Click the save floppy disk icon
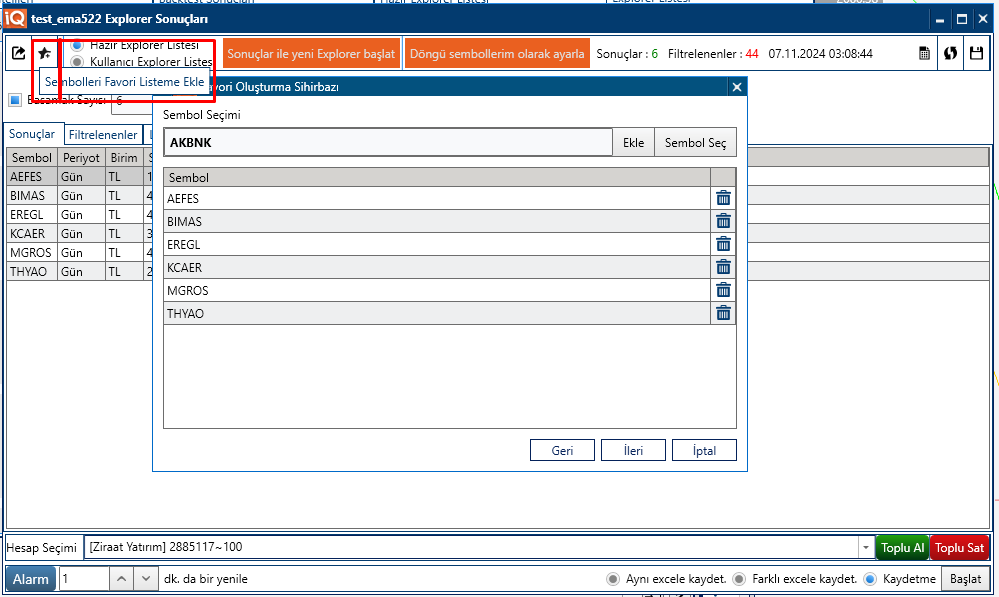999x597 pixels. click(x=976, y=54)
